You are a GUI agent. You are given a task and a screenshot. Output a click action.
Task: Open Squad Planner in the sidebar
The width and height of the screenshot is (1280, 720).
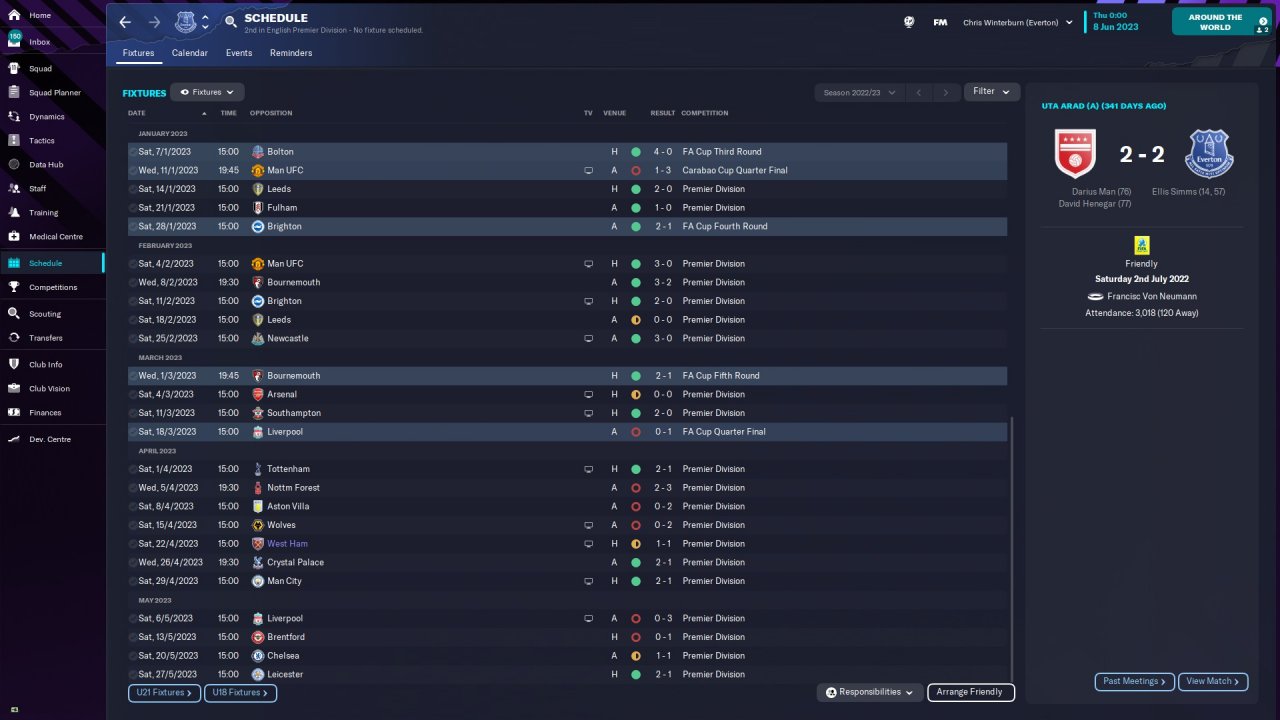[x=55, y=93]
